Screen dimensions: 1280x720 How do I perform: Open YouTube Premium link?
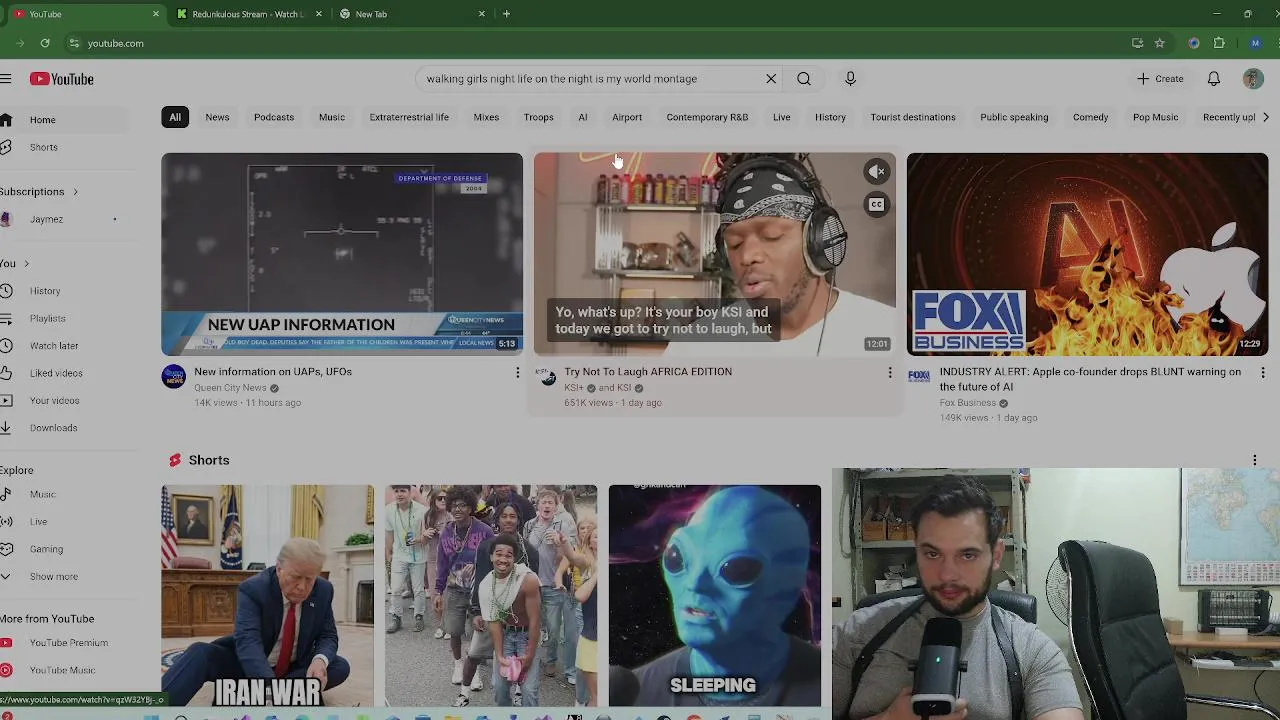[x=64, y=643]
